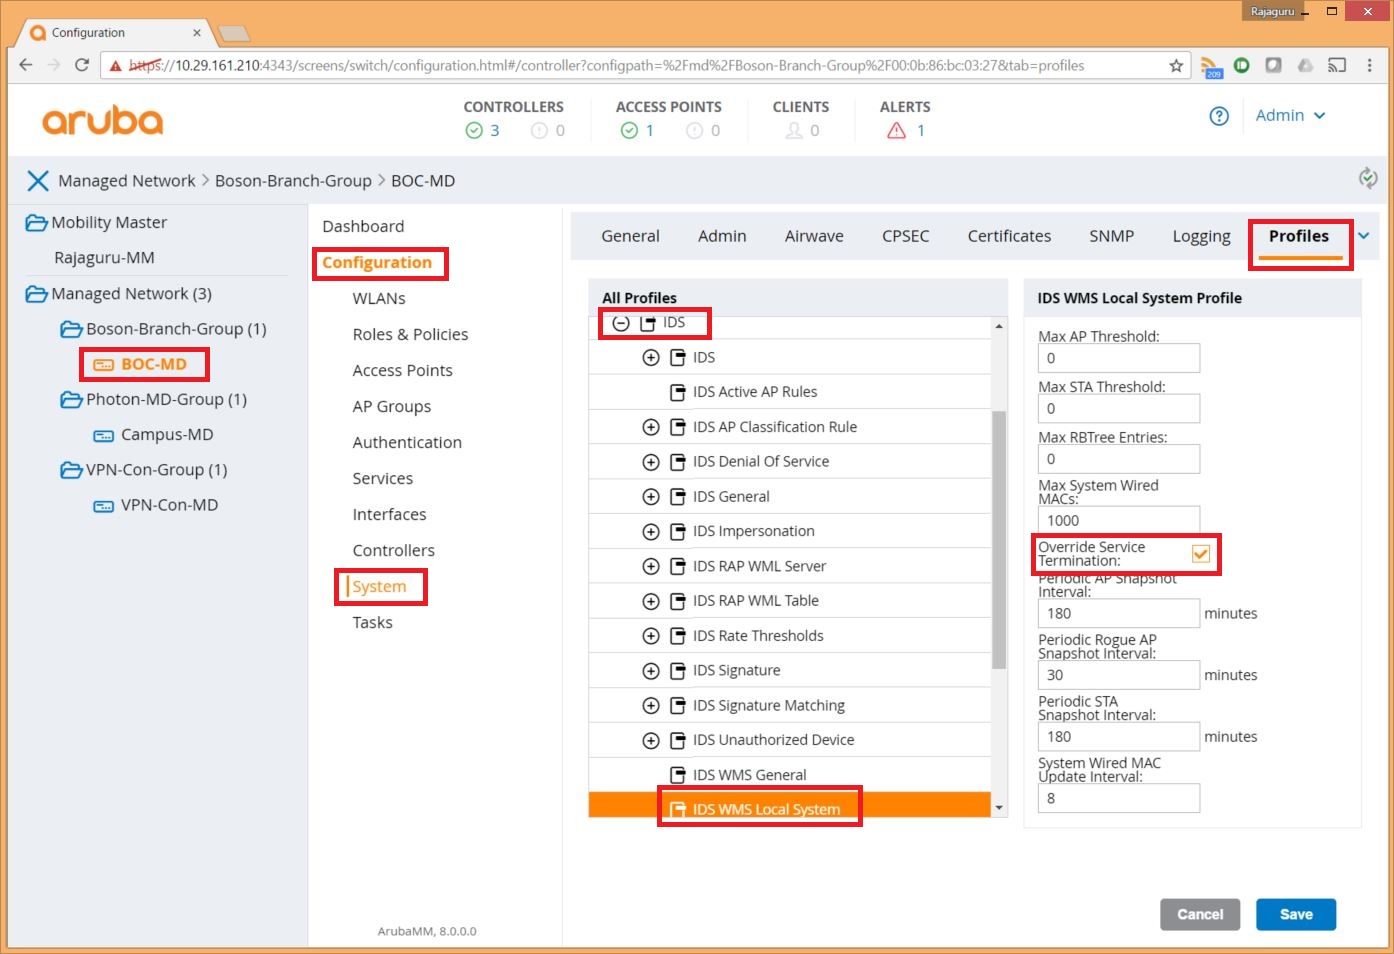
Task: Select the IDS Active AP Rules profile
Action: click(x=755, y=392)
